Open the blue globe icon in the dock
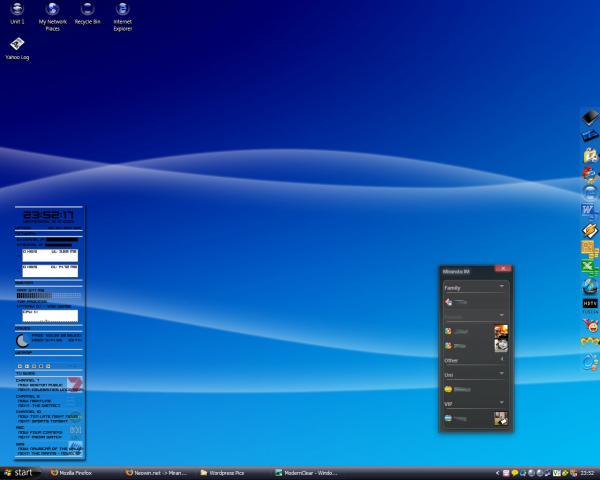 pos(590,286)
